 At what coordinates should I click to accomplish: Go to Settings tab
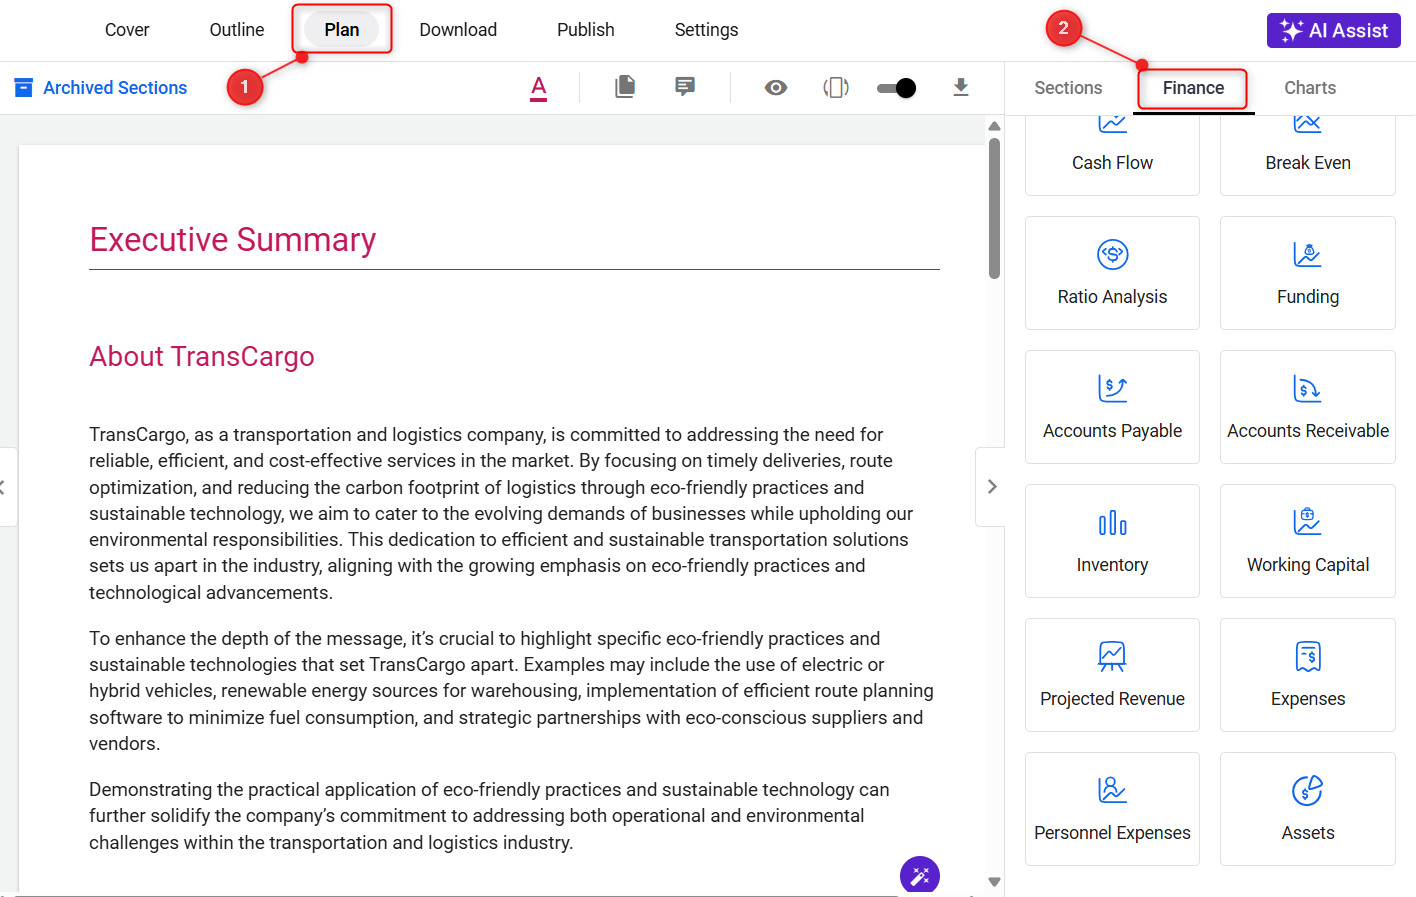(x=707, y=30)
